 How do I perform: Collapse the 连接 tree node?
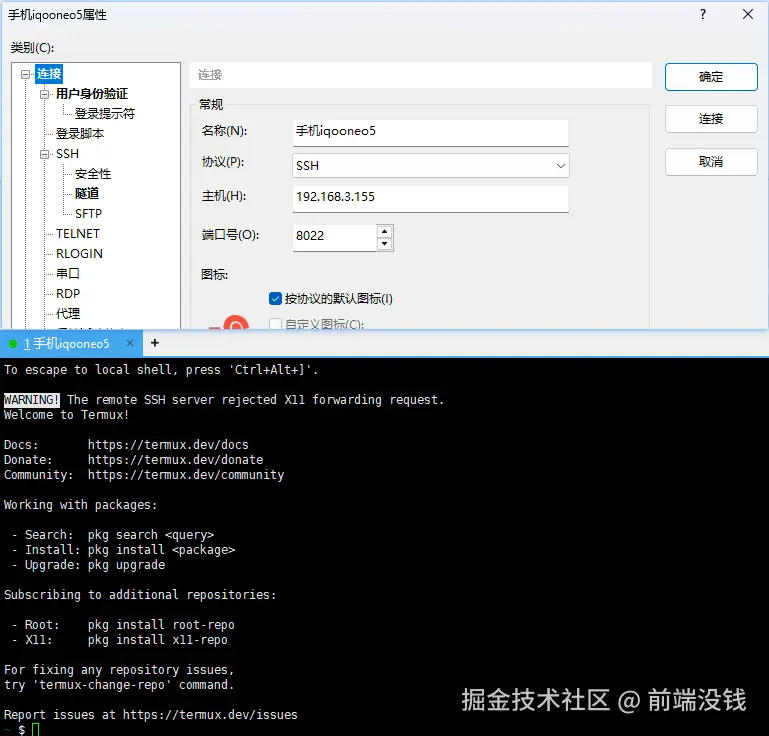26,74
